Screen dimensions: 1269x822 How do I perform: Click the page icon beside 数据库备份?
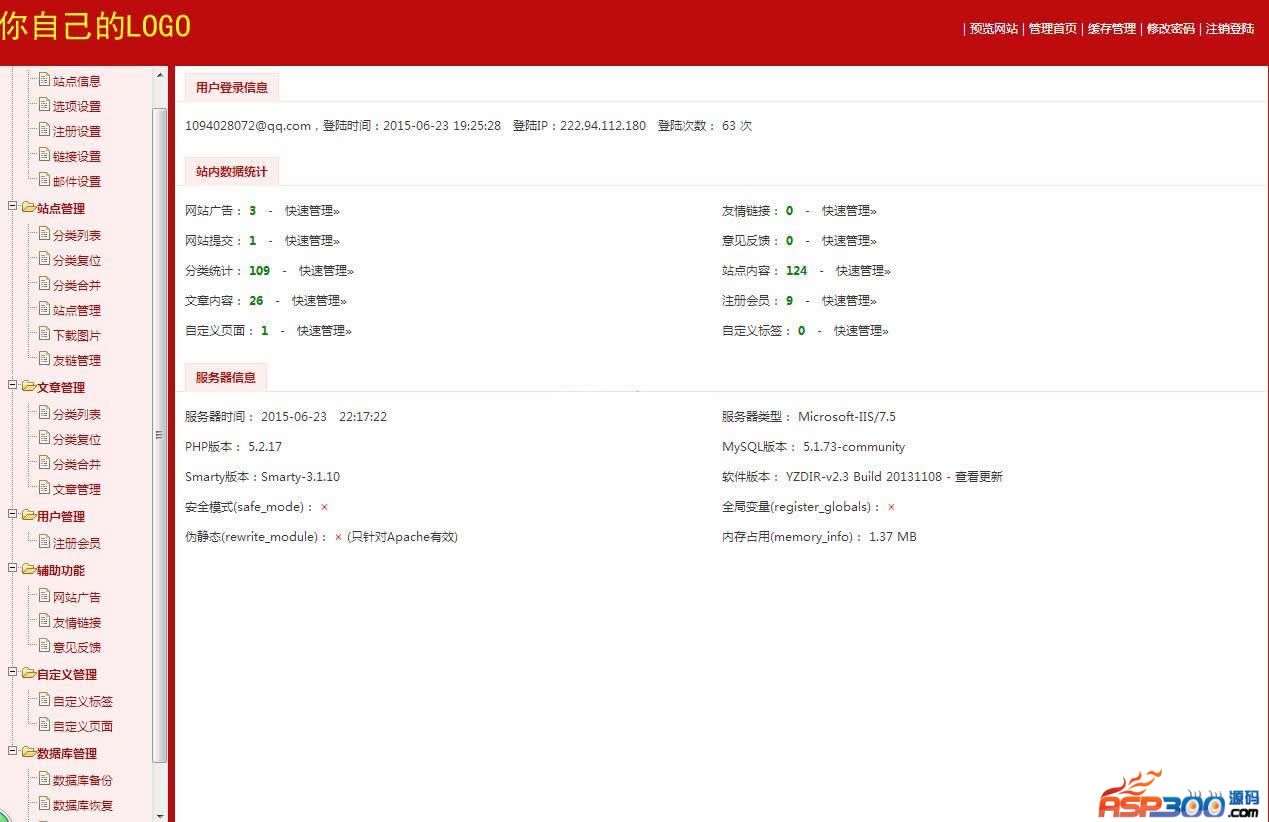tap(44, 779)
